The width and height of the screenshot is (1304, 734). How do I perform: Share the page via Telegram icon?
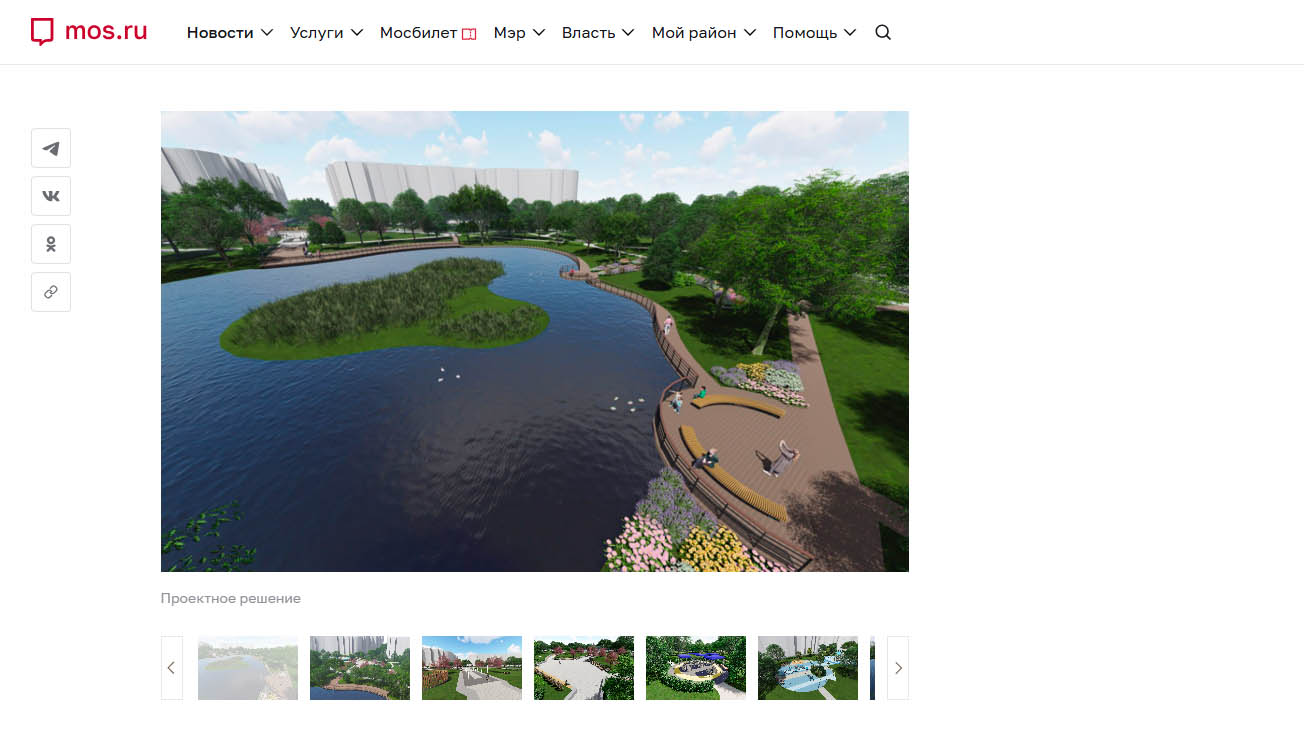(x=51, y=148)
